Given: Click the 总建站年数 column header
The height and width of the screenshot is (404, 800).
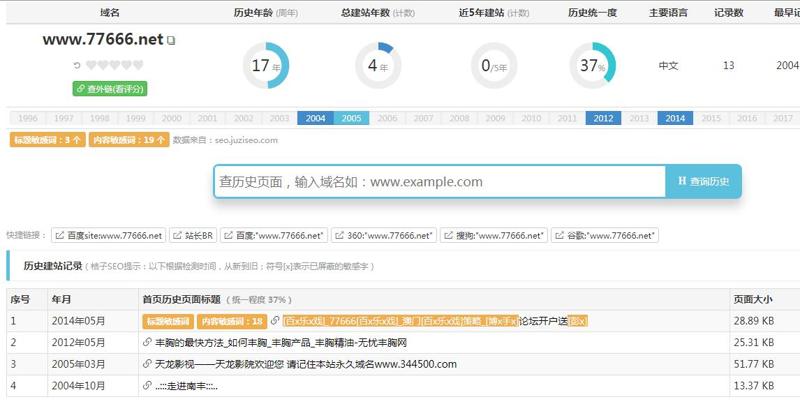Looking at the screenshot, I should 378,13.
